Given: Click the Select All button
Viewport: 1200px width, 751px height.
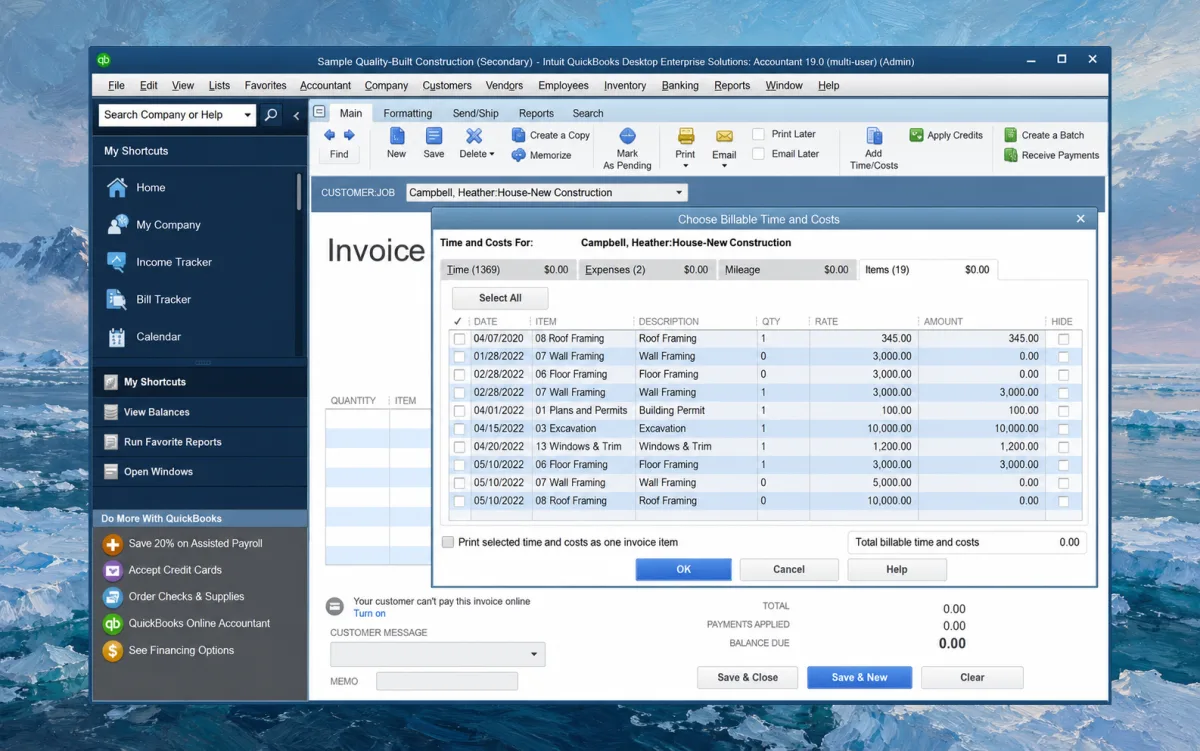Looking at the screenshot, I should [x=500, y=298].
